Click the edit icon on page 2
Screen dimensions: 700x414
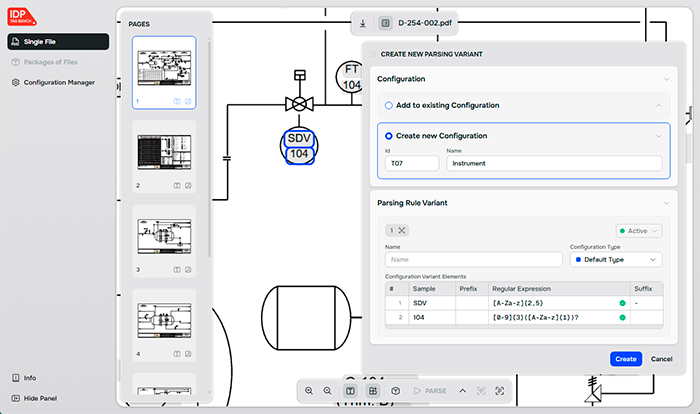[188, 185]
